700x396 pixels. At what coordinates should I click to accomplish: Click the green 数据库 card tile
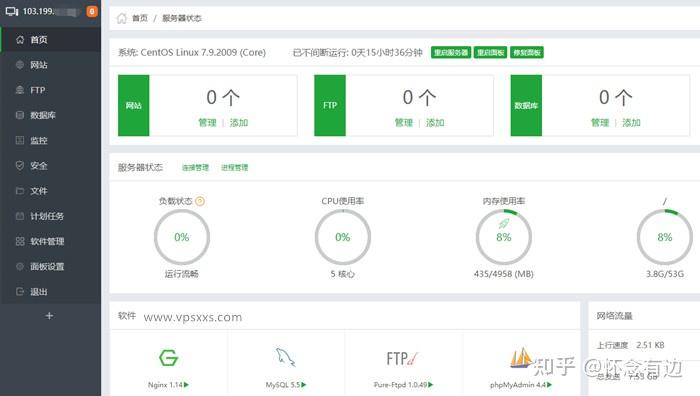pos(526,105)
